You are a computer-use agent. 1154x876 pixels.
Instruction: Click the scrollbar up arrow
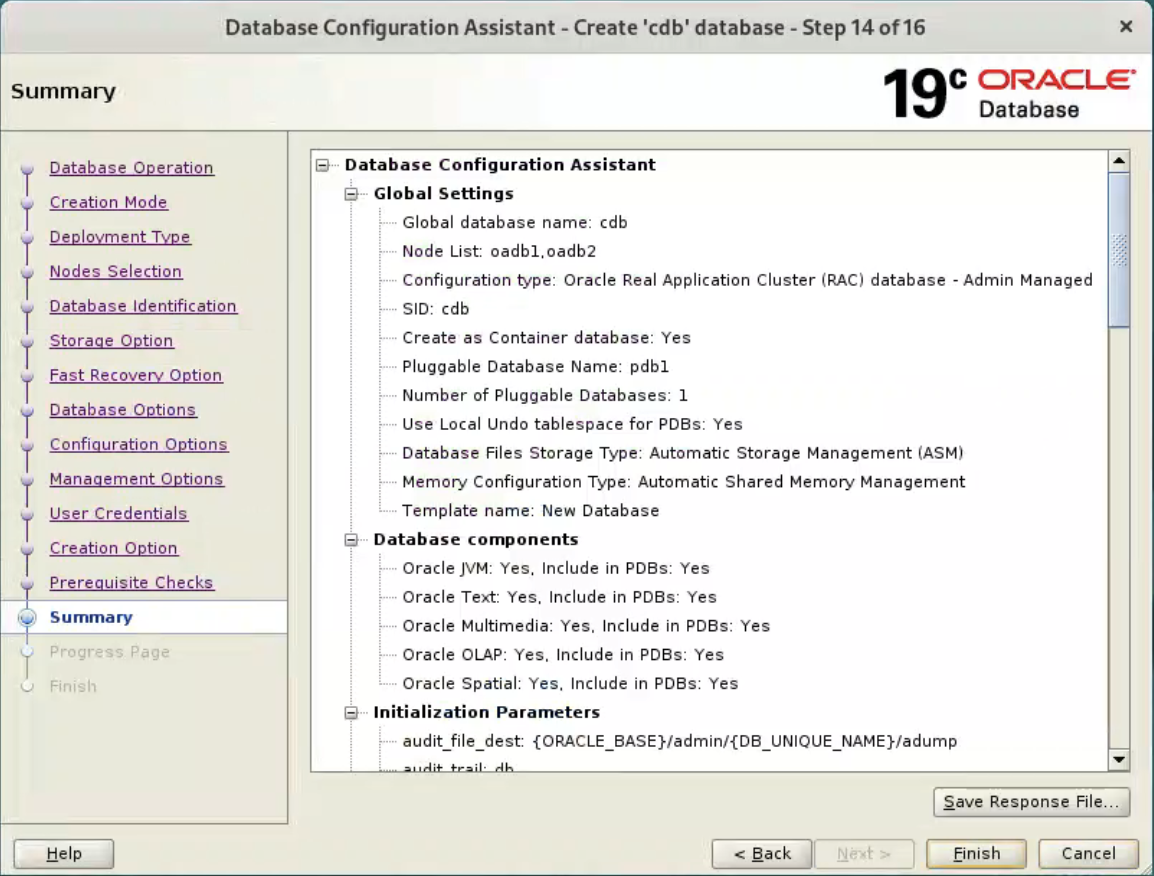click(x=1119, y=161)
